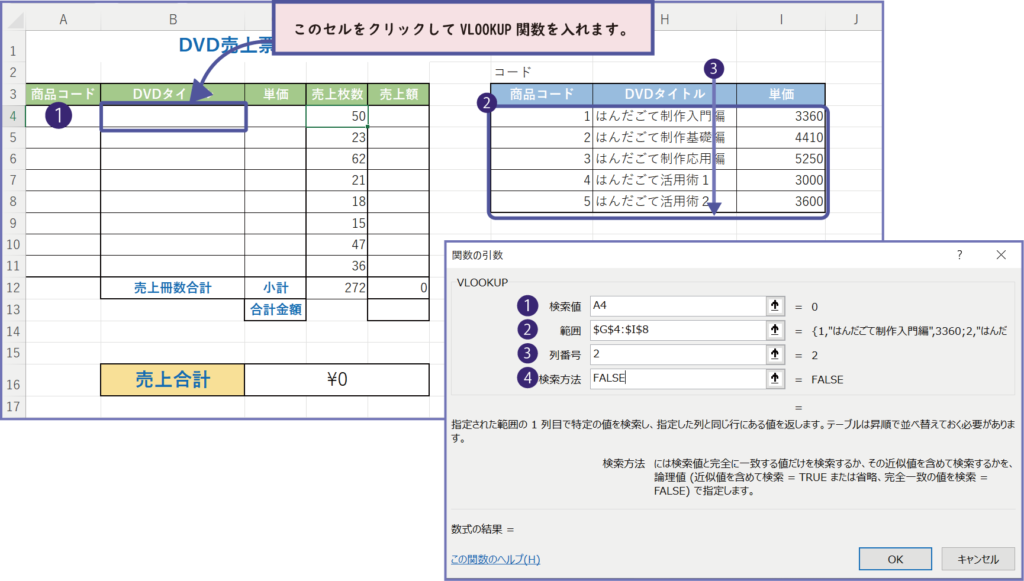The image size is (1024, 581).
Task: Click the help question mark in dialog title
Action: pyautogui.click(x=959, y=255)
